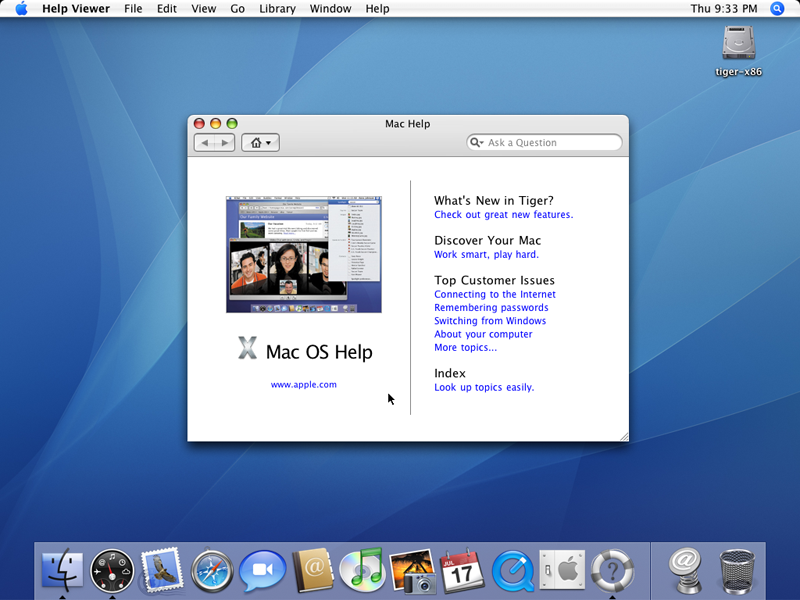
Task: Click 'Look up topics easily' index link
Action: (484, 388)
